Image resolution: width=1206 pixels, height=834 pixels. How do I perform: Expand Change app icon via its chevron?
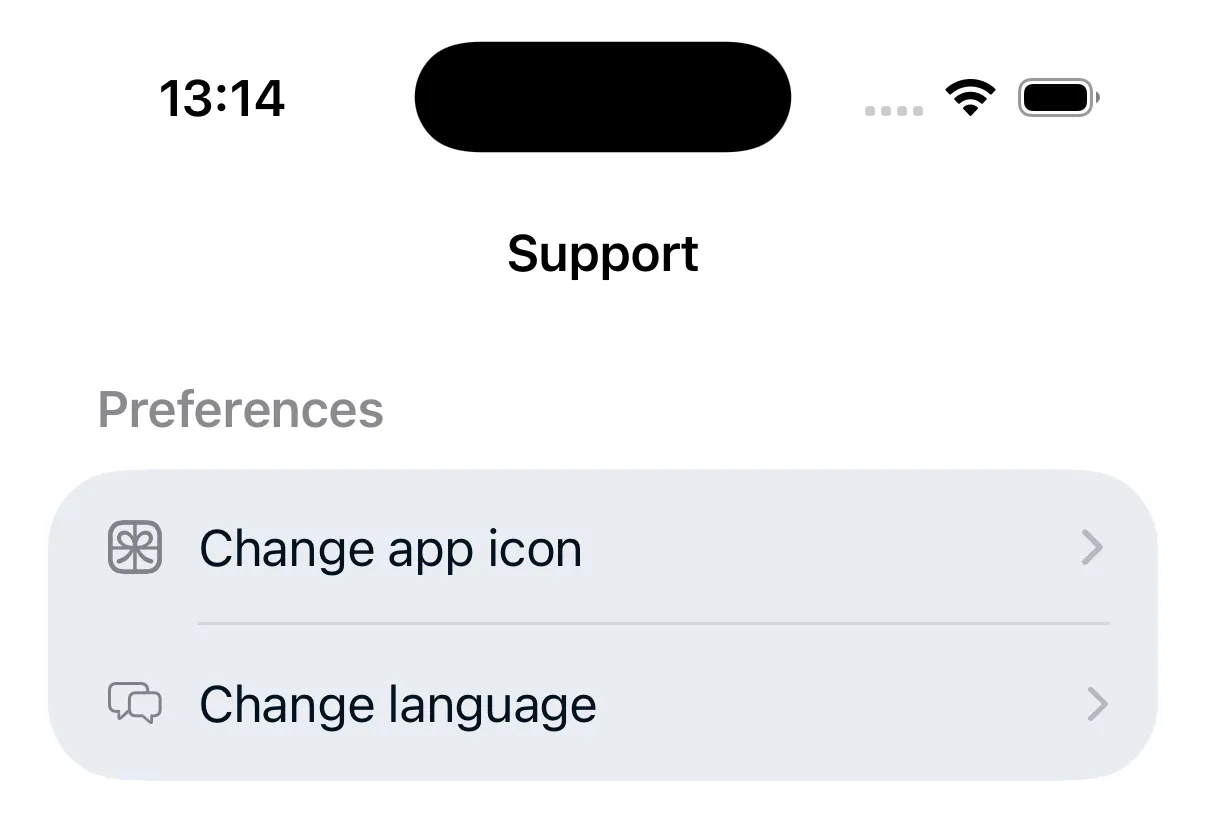pyautogui.click(x=1093, y=548)
